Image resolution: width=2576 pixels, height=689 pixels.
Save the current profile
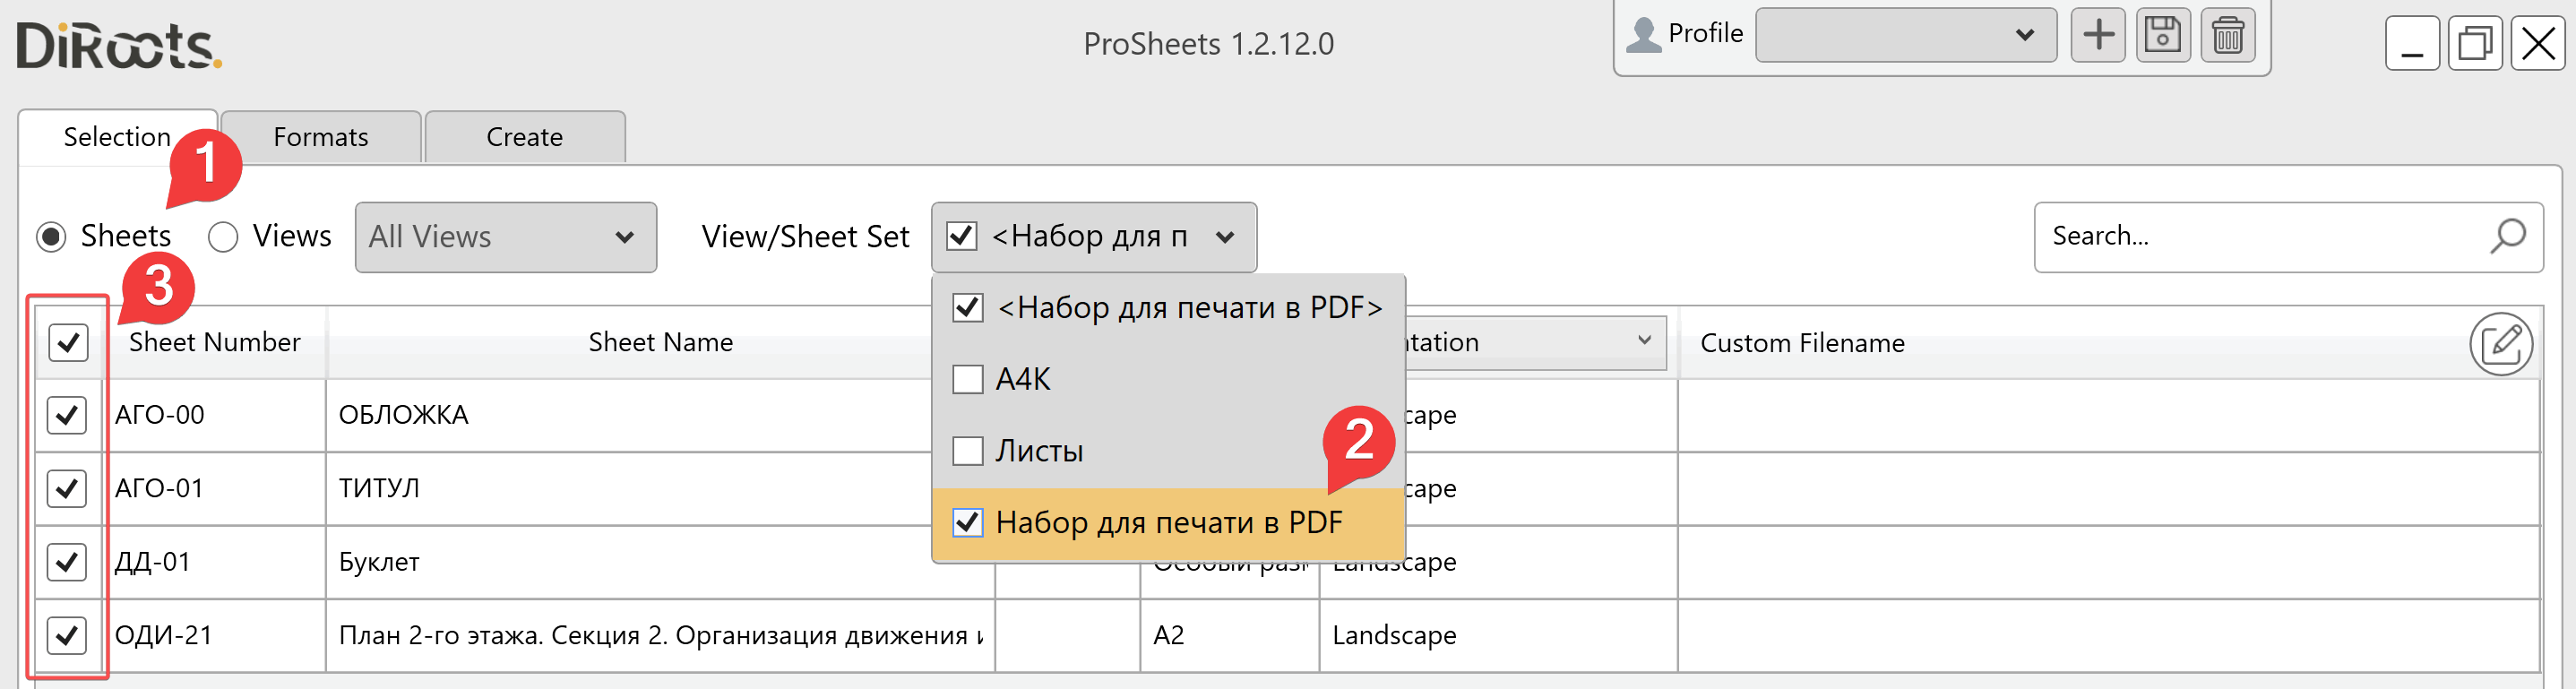(2162, 36)
